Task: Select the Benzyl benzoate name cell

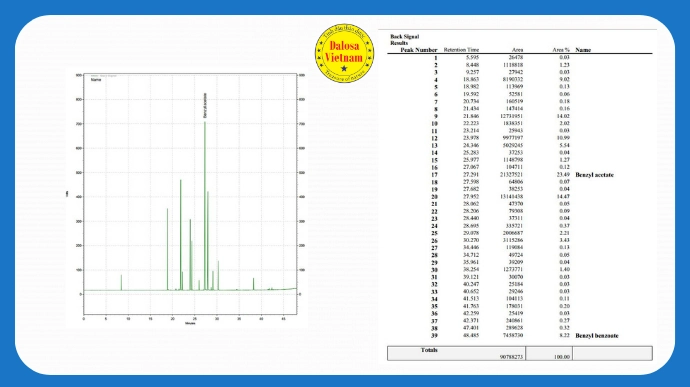Action: [597, 335]
